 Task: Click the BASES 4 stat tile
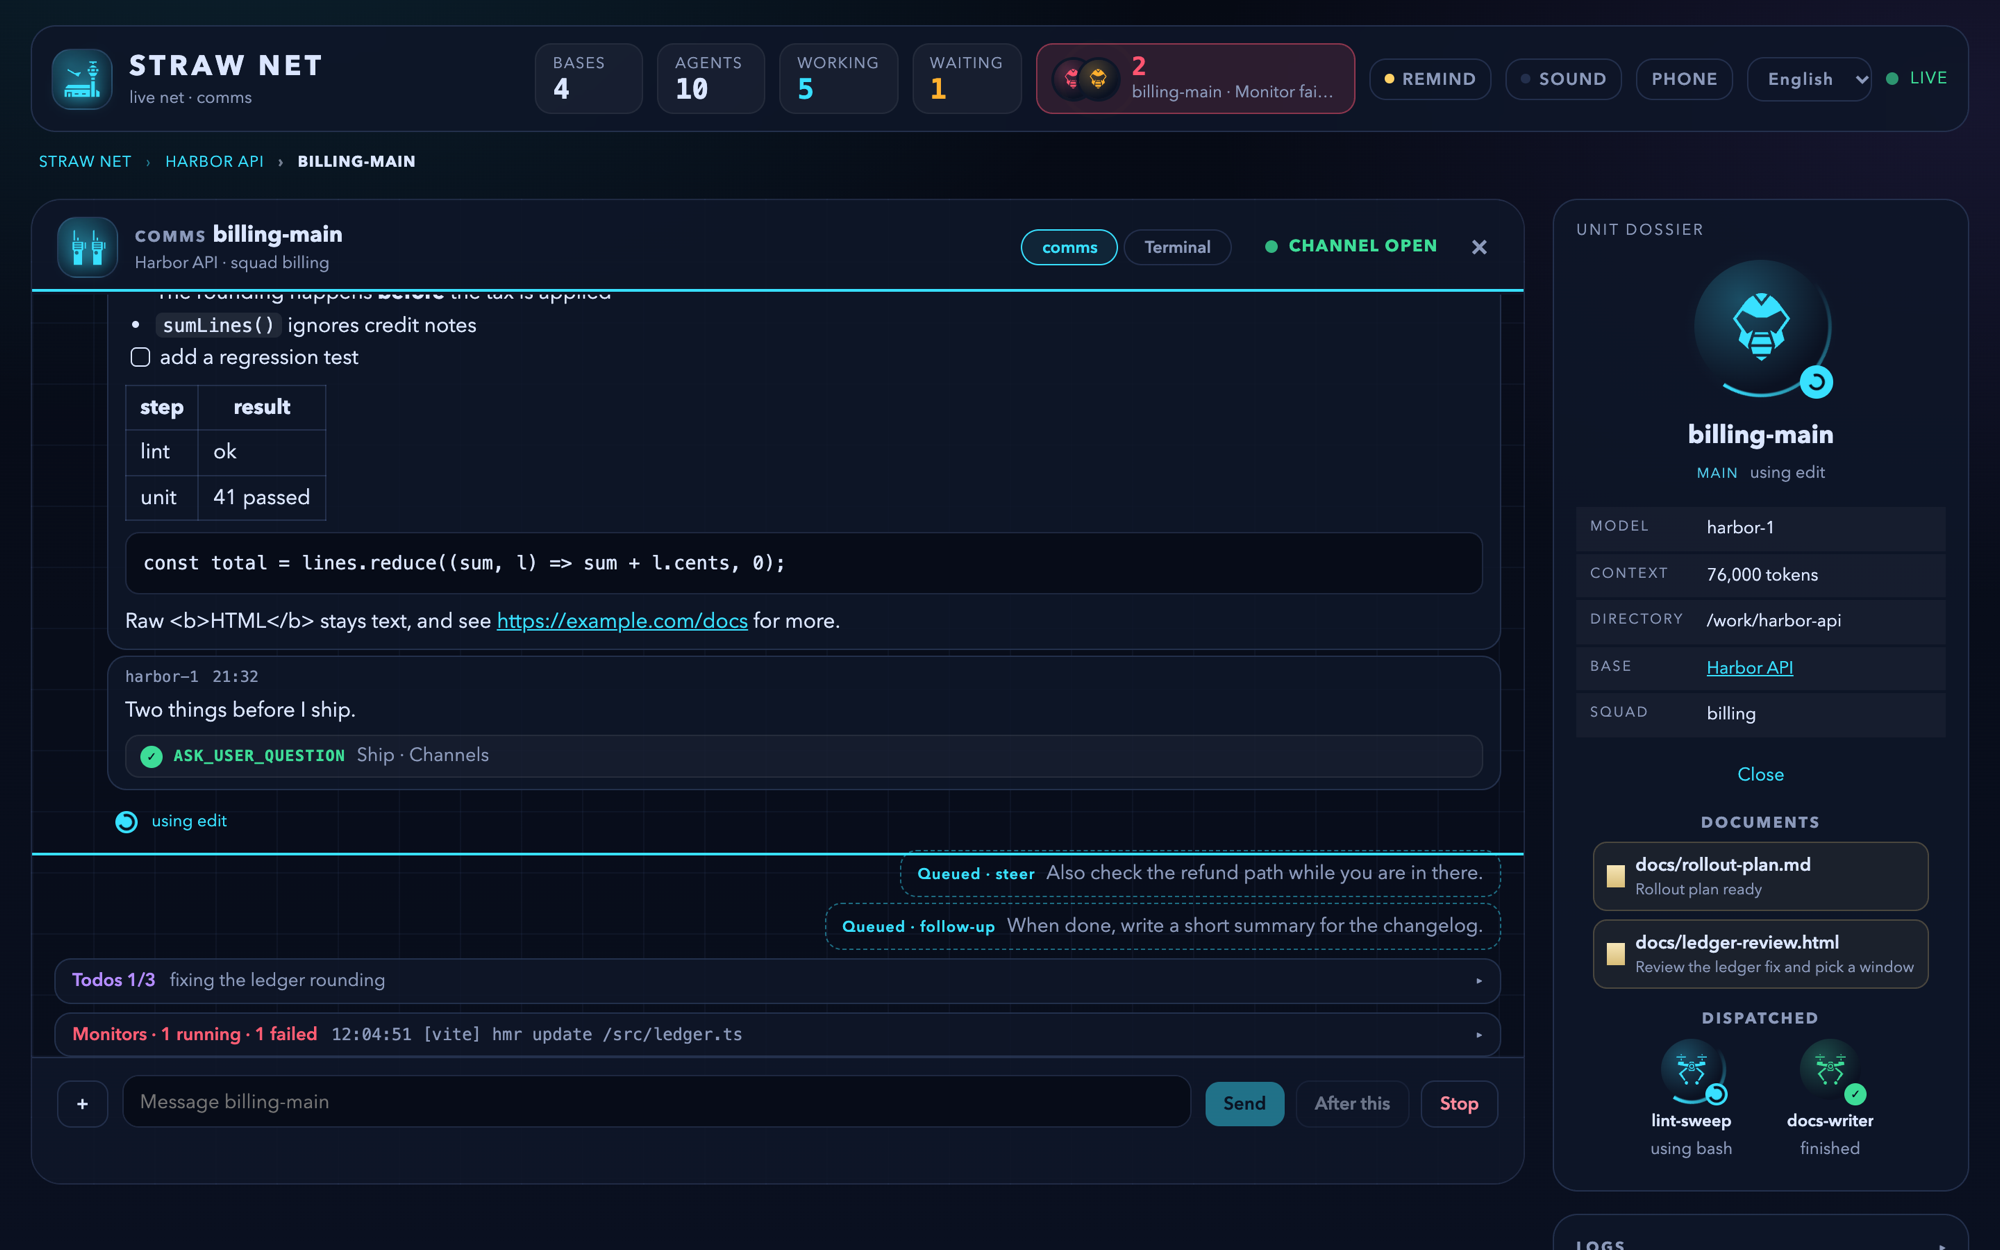[588, 79]
